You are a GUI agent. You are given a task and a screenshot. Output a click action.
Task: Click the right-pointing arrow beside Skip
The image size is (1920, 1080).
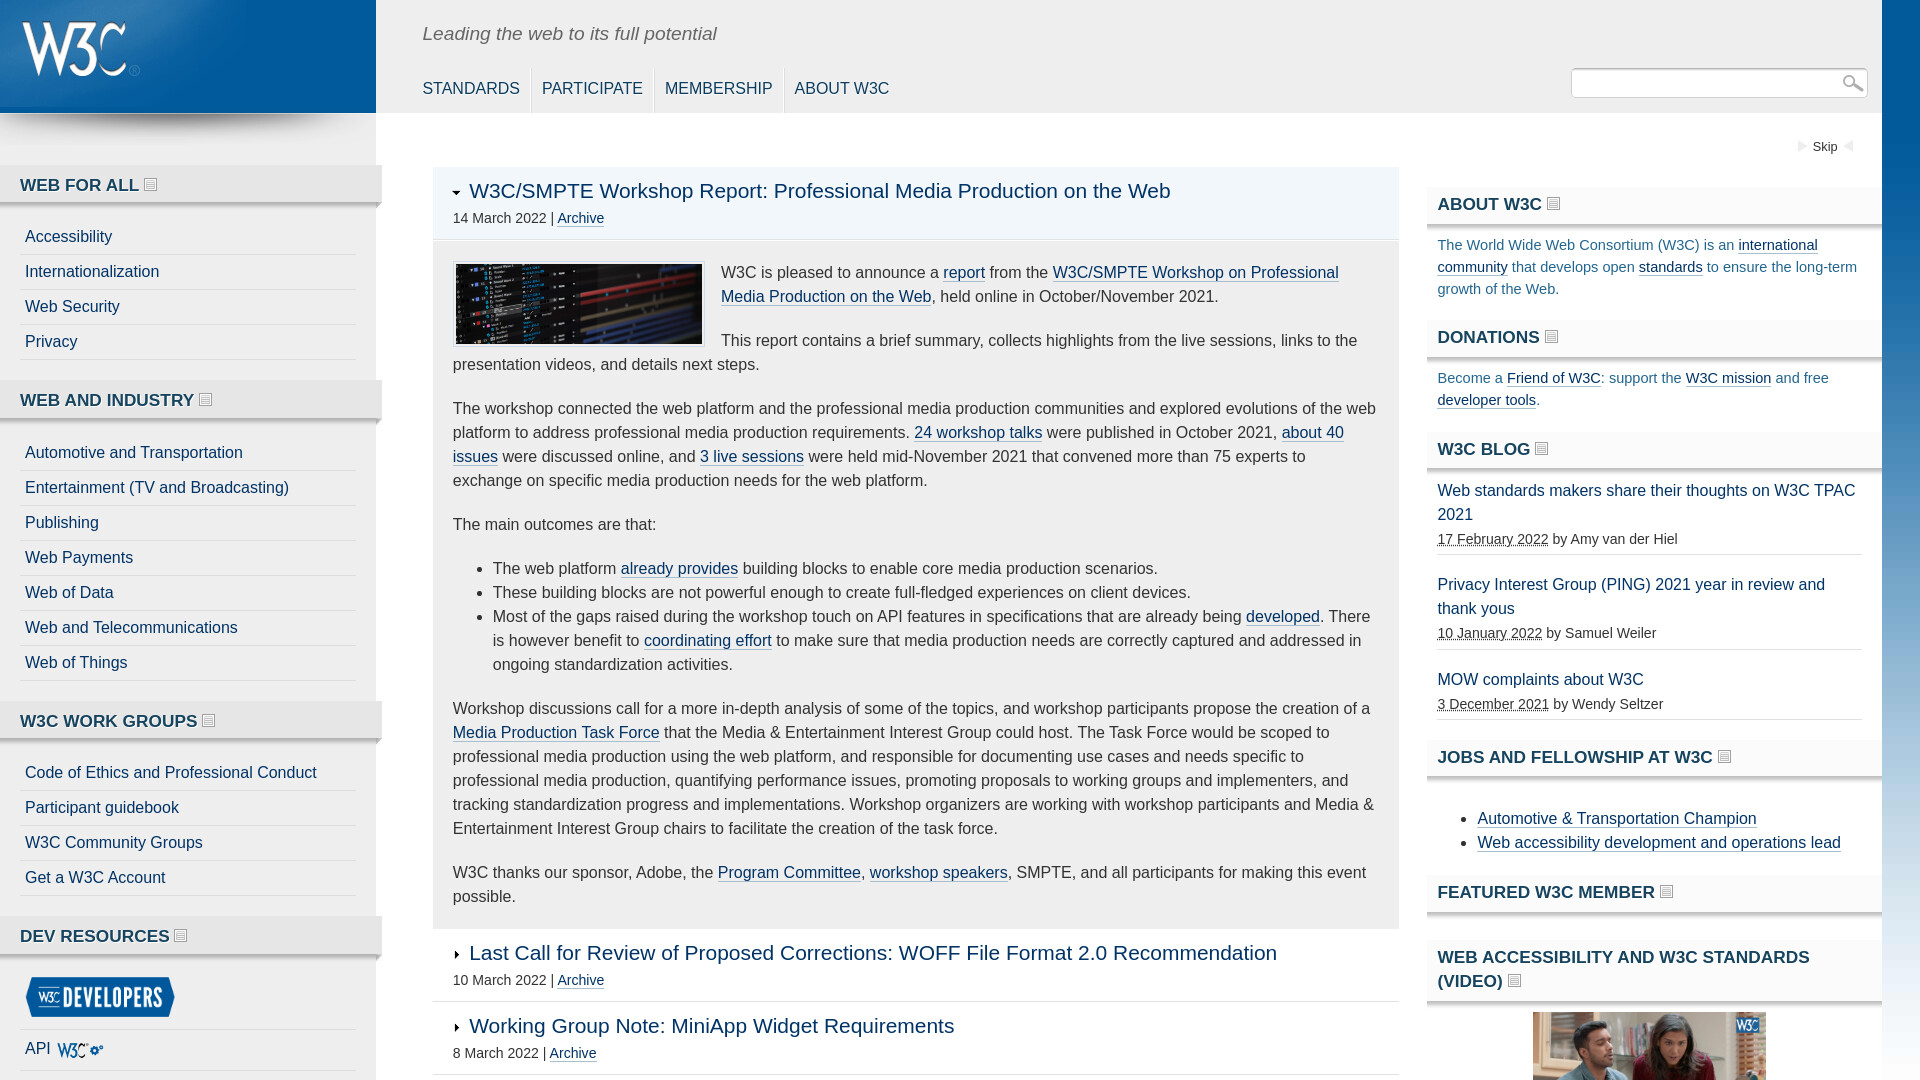click(1802, 147)
